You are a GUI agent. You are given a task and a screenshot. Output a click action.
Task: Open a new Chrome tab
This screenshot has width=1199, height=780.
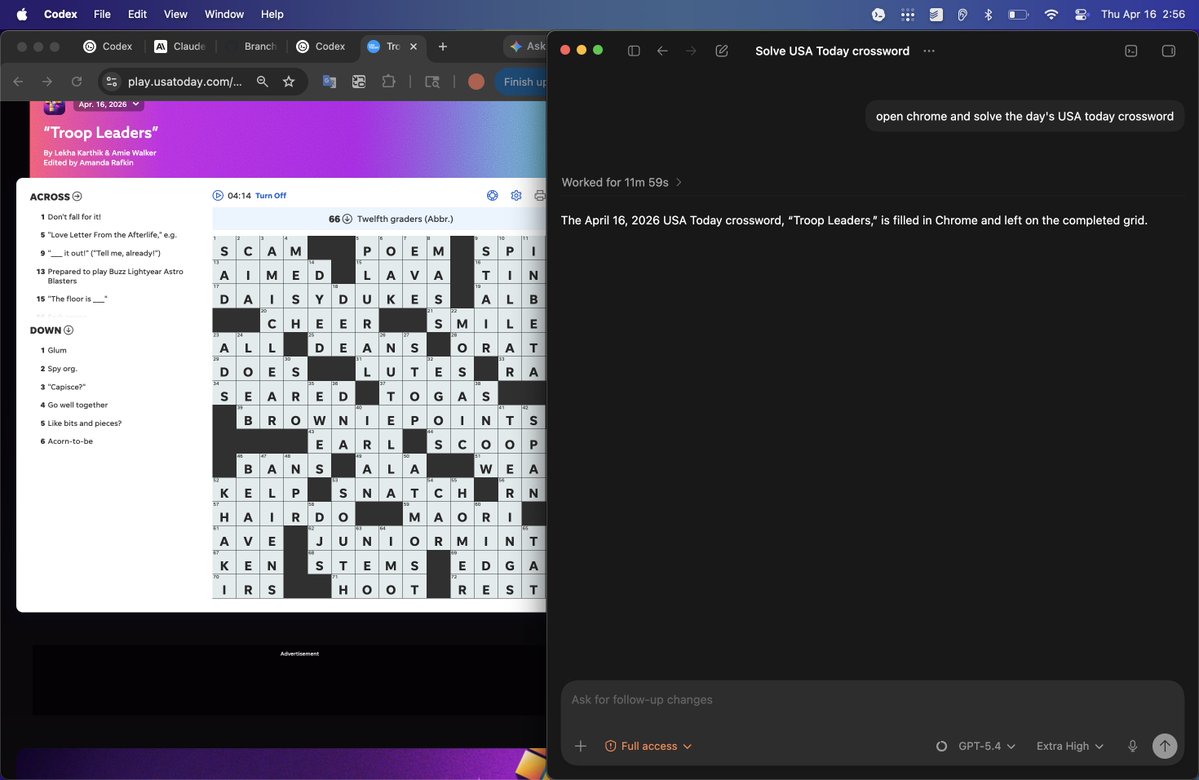[443, 47]
